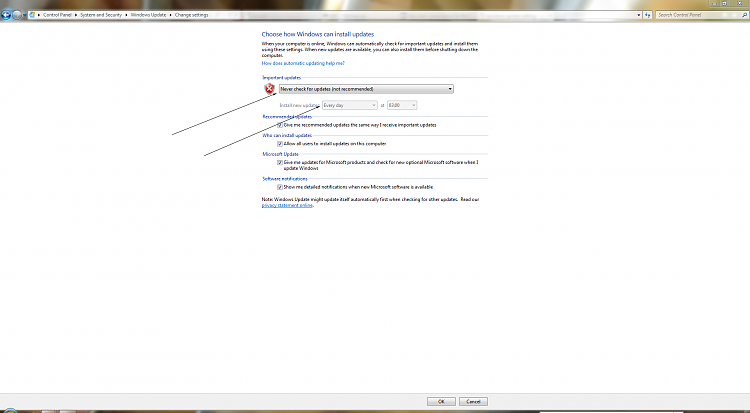The width and height of the screenshot is (750, 413).
Task: Expand arrow after System and Security breadcrumb
Action: click(x=126, y=15)
